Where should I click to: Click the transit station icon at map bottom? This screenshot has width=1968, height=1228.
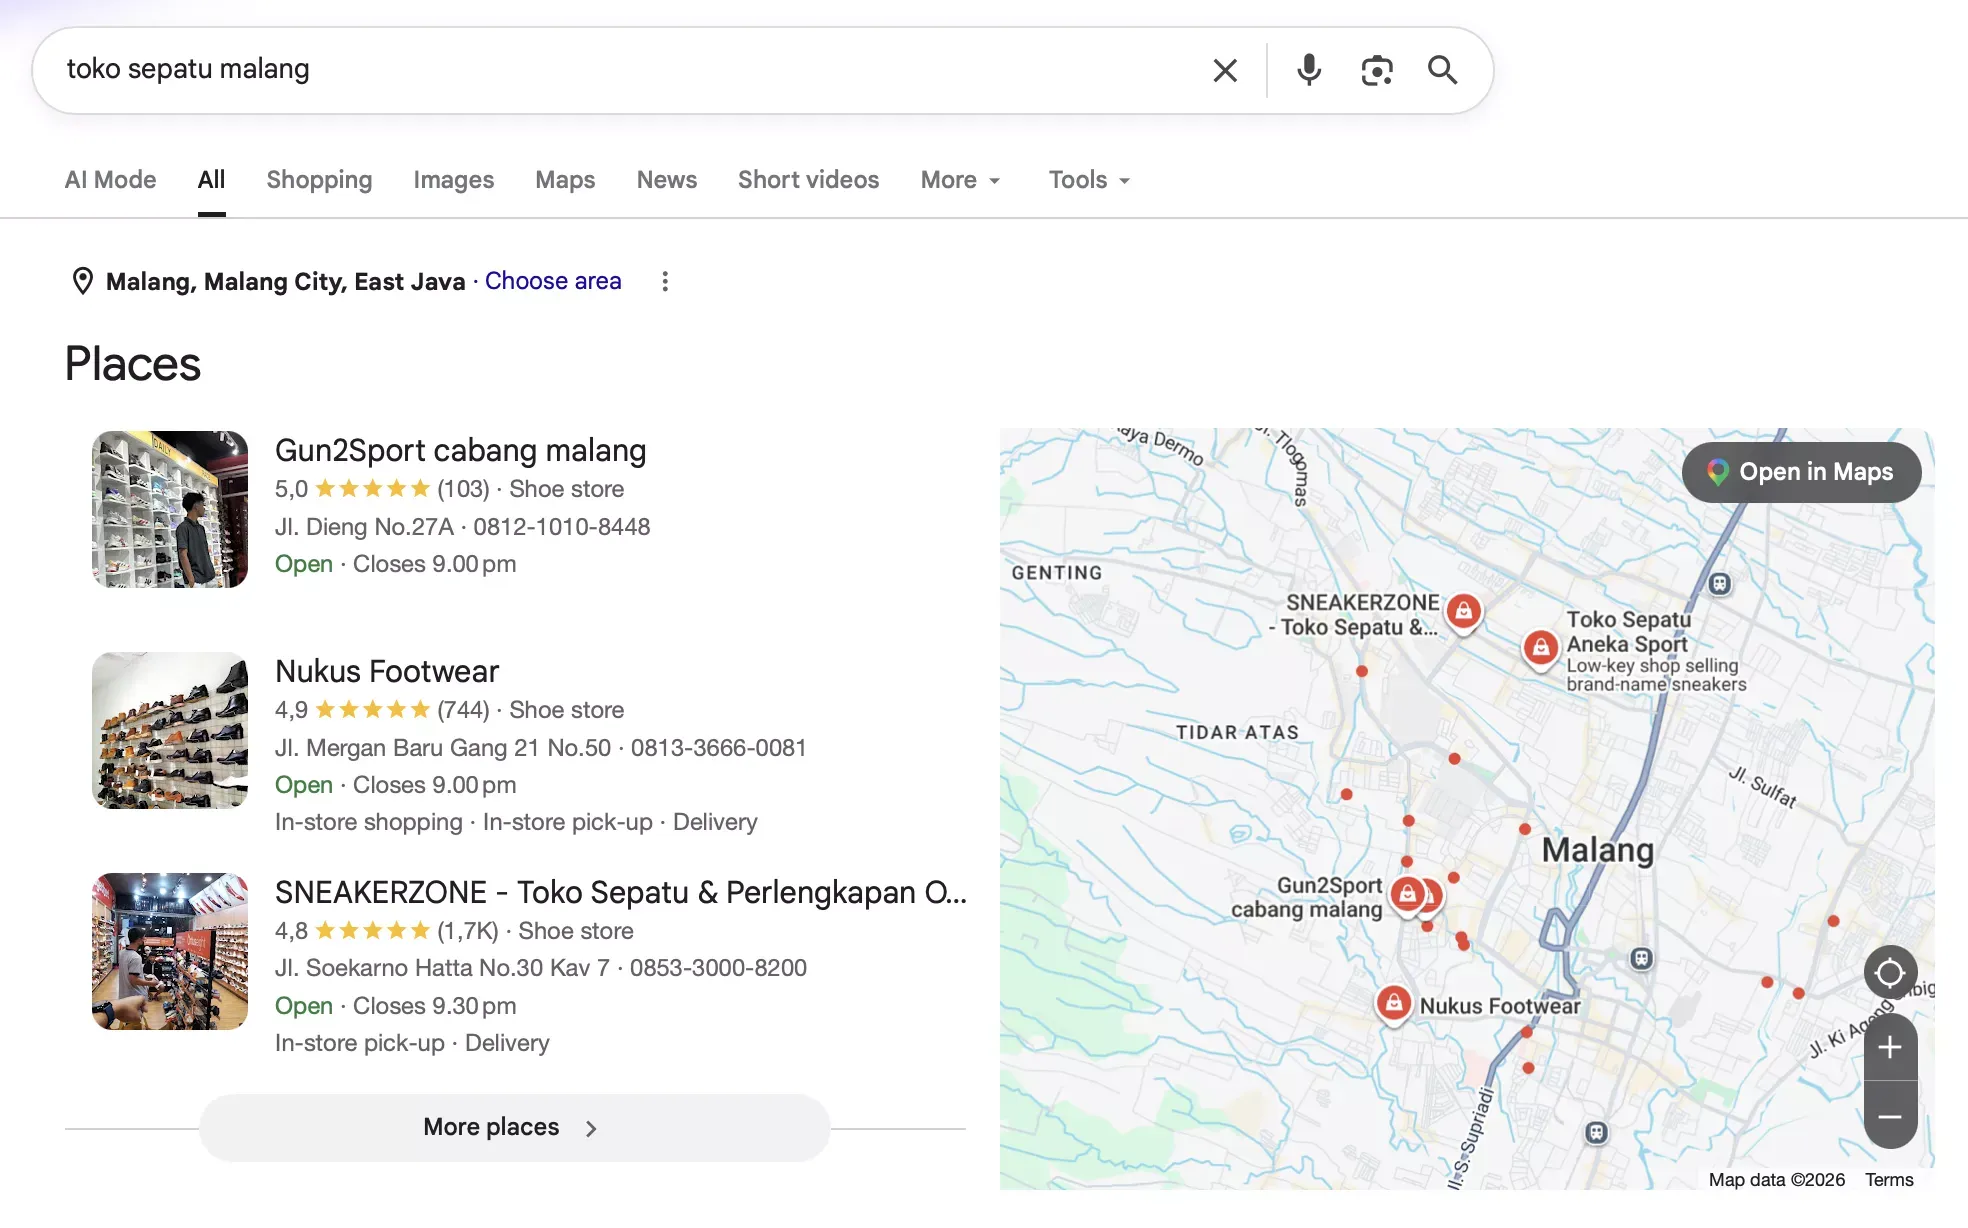1596,1132
